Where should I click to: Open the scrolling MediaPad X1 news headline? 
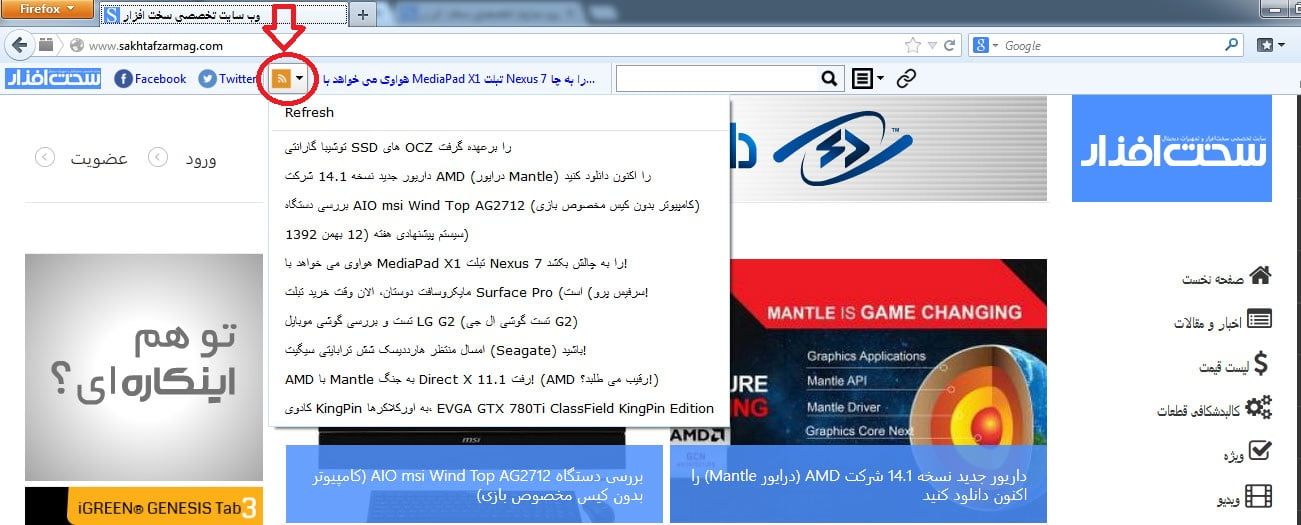pyautogui.click(x=458, y=79)
